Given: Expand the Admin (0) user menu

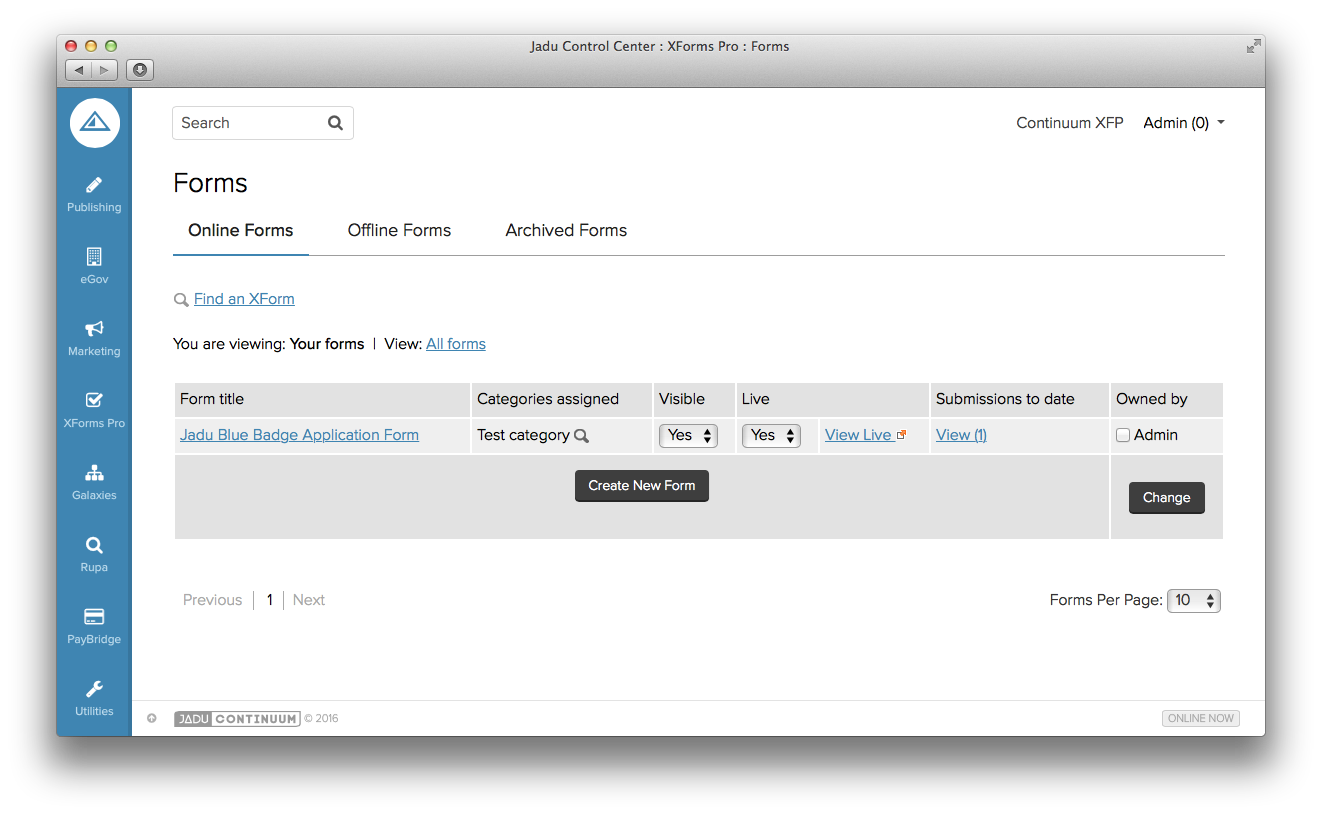Looking at the screenshot, I should (1184, 123).
